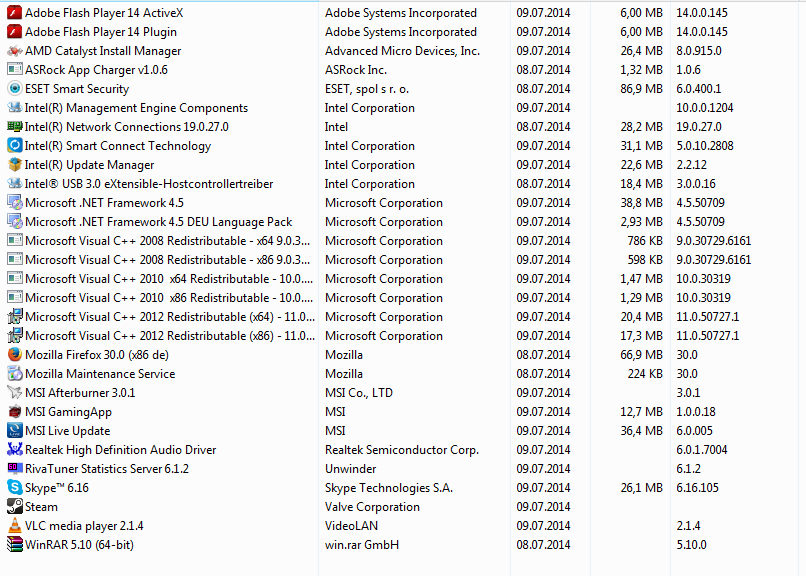Click the Intel USB 3.0 Hostcontrollertreiber icon

[x=14, y=184]
